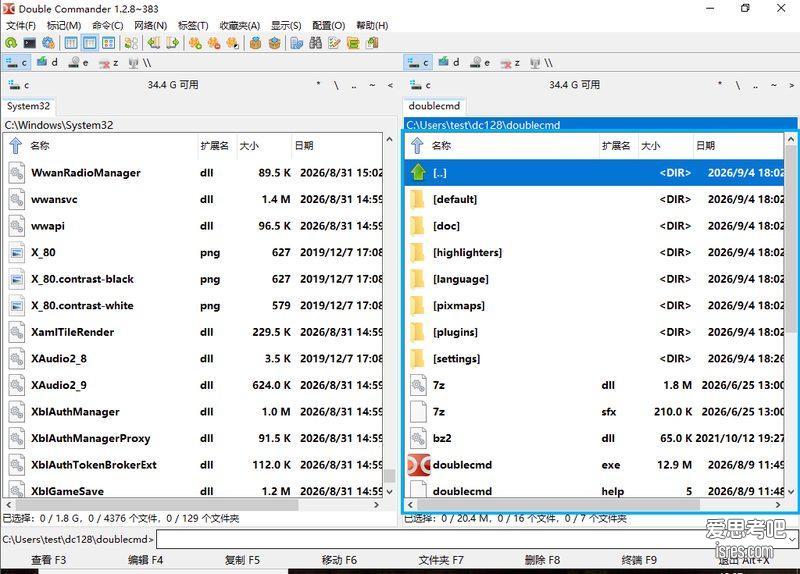Refresh the file panel with the green arrow icon
The image size is (800, 574).
click(11, 43)
